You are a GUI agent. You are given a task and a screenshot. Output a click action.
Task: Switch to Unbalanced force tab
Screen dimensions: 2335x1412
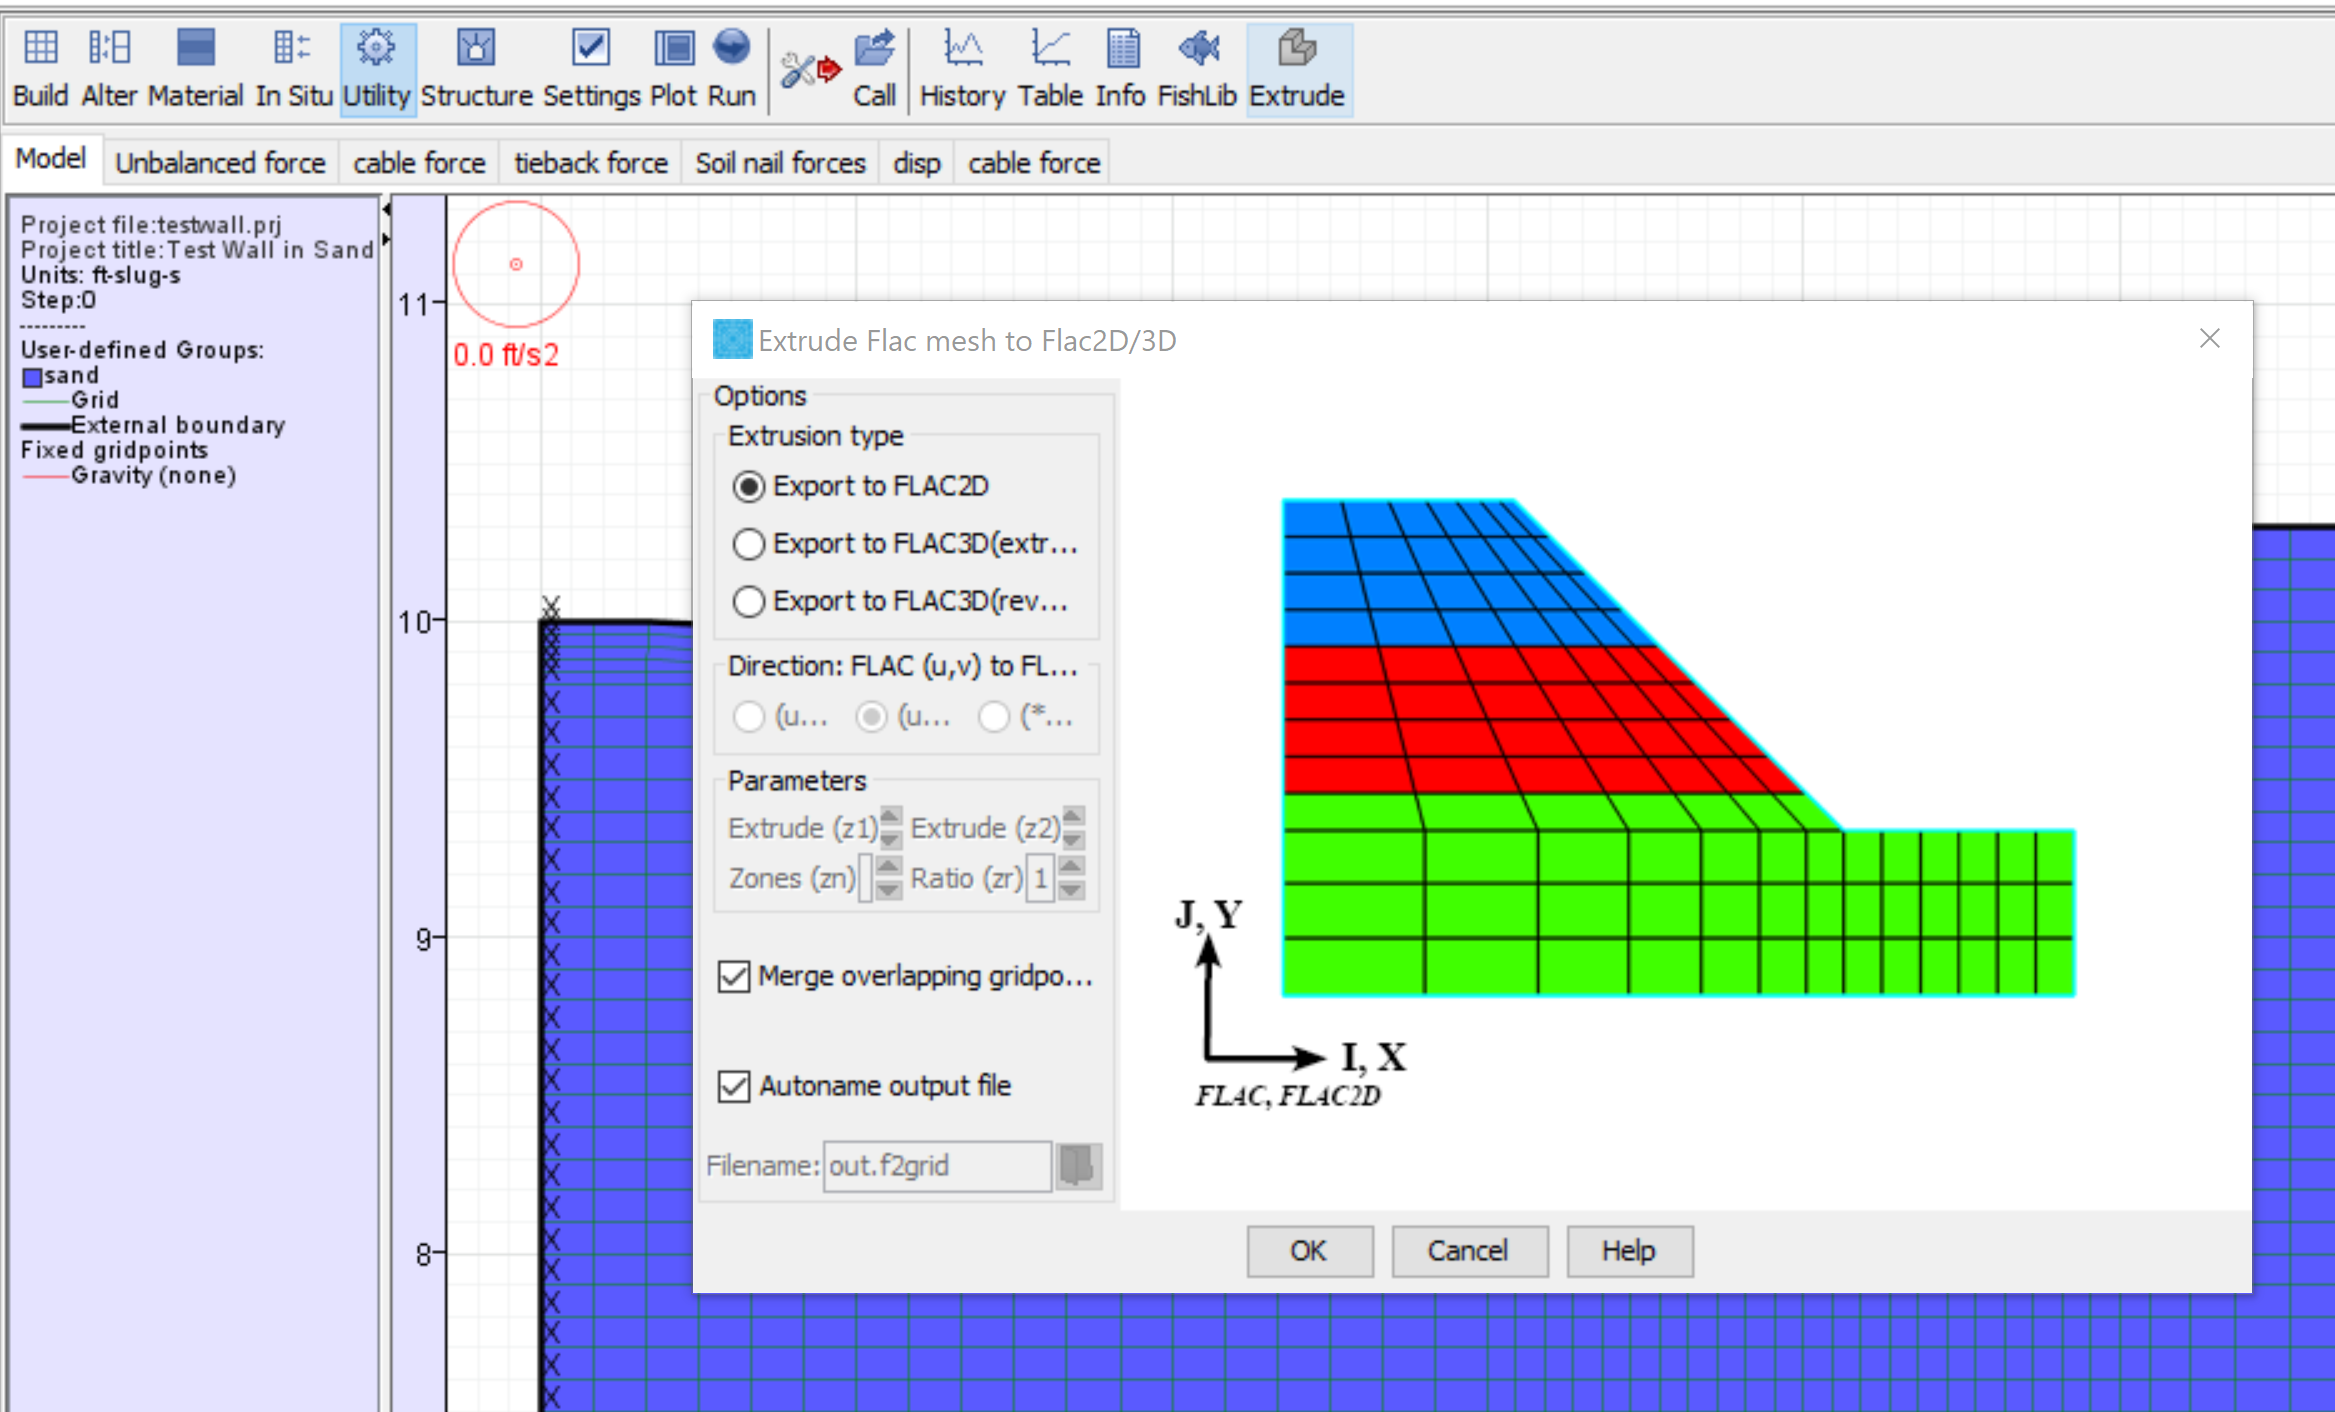[220, 163]
